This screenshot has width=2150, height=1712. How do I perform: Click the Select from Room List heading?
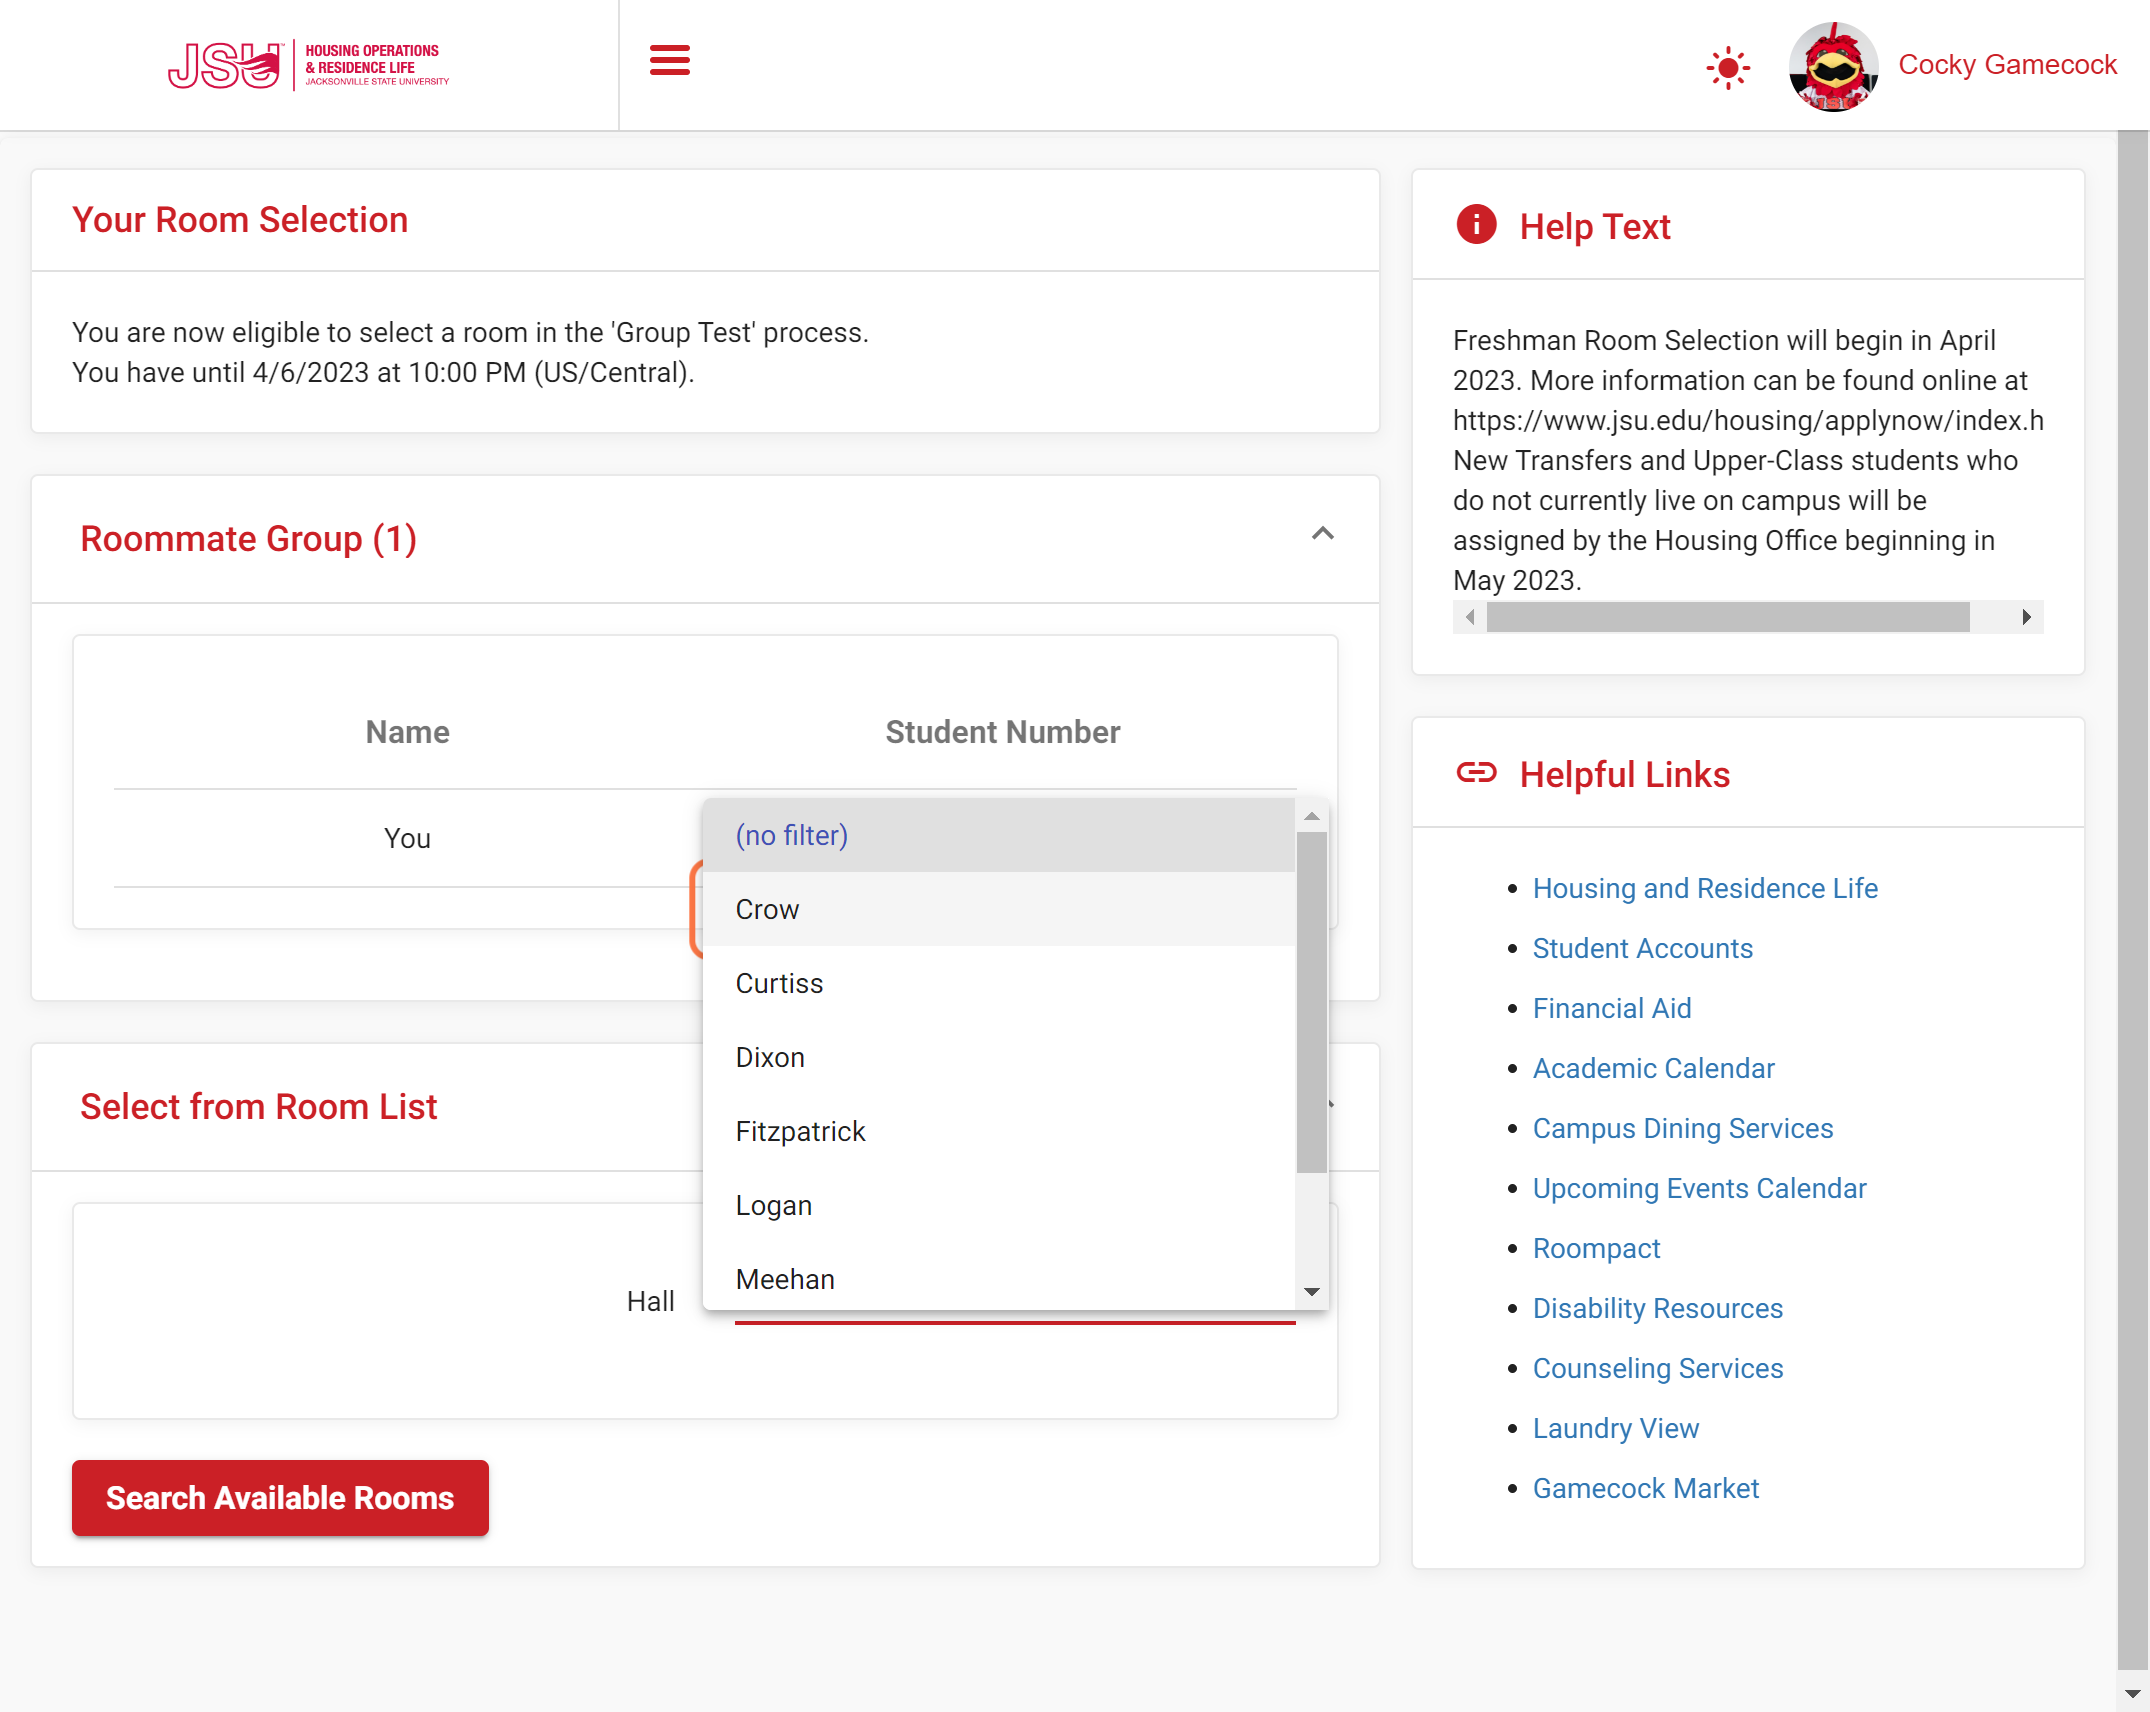tap(258, 1107)
